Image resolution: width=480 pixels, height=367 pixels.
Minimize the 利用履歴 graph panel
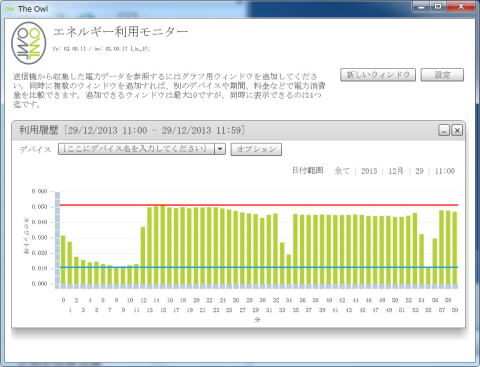pyautogui.click(x=444, y=130)
